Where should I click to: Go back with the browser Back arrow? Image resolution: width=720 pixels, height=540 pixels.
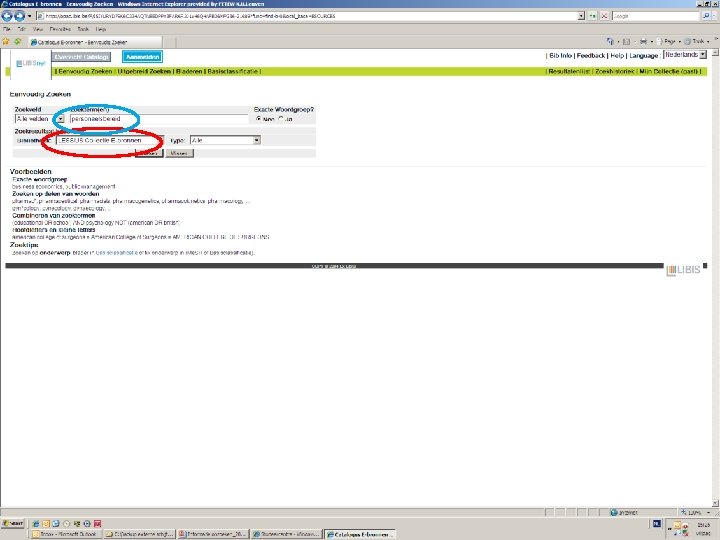(7, 16)
